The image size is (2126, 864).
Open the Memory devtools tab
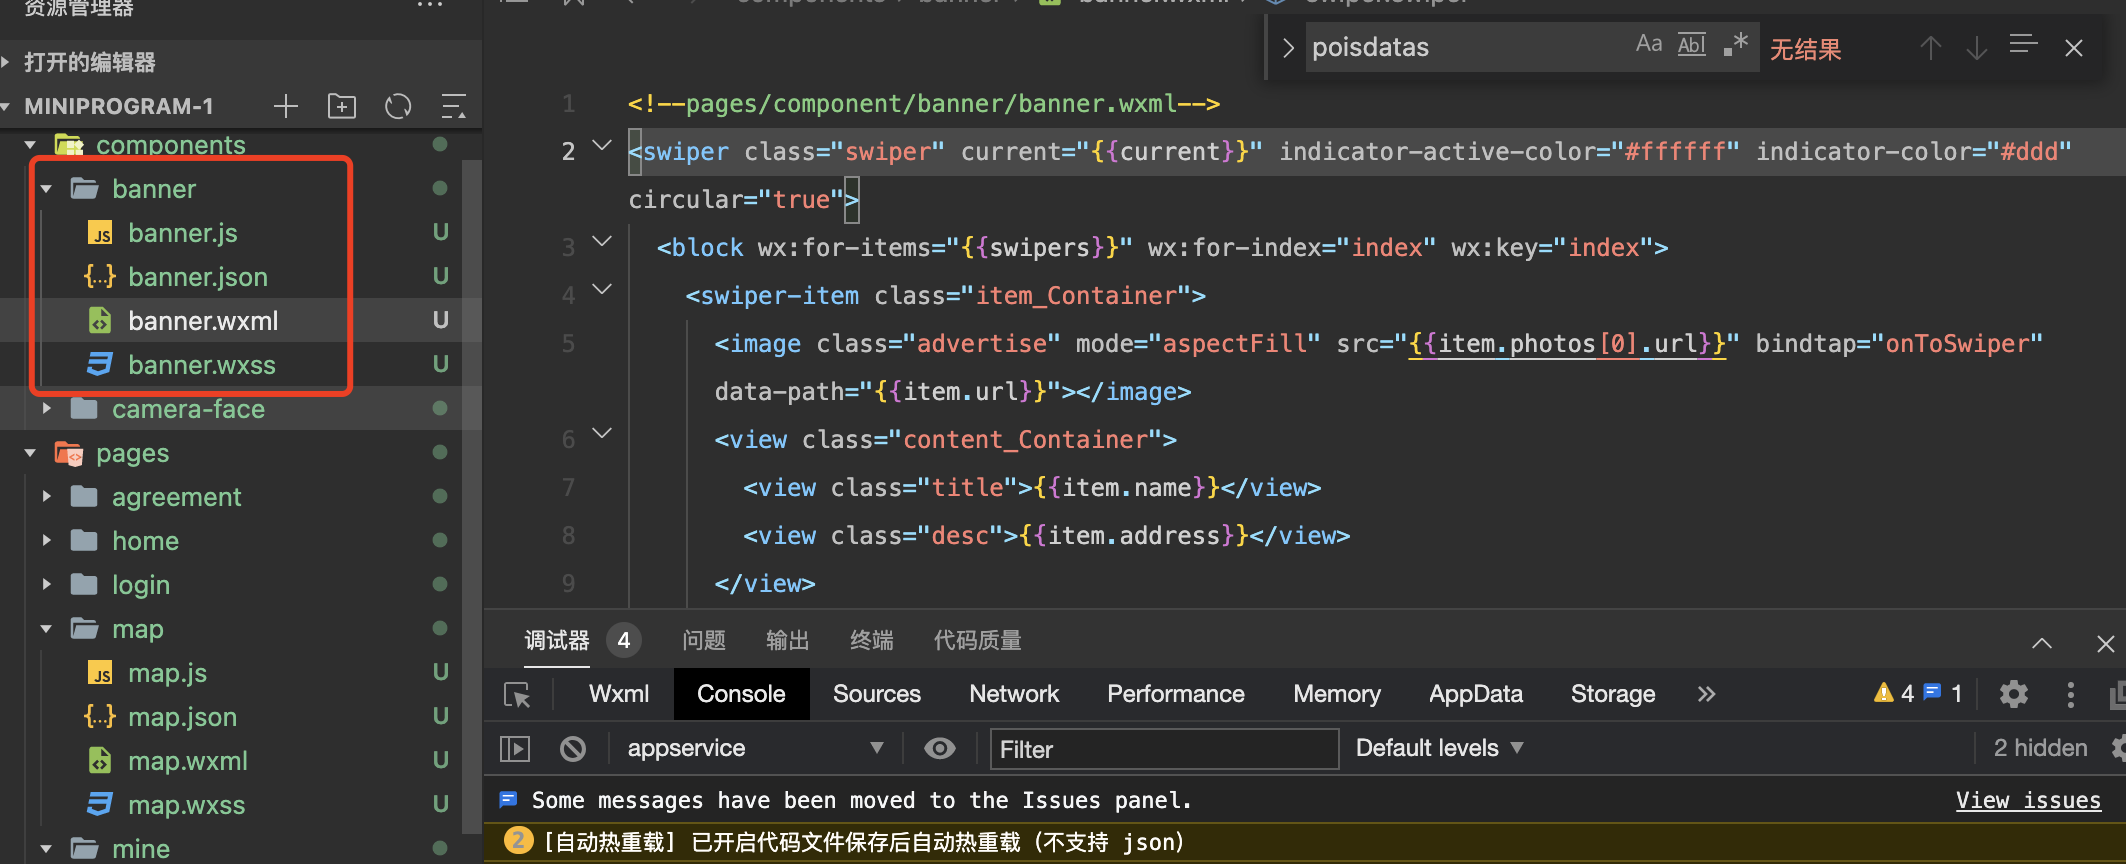pos(1337,694)
